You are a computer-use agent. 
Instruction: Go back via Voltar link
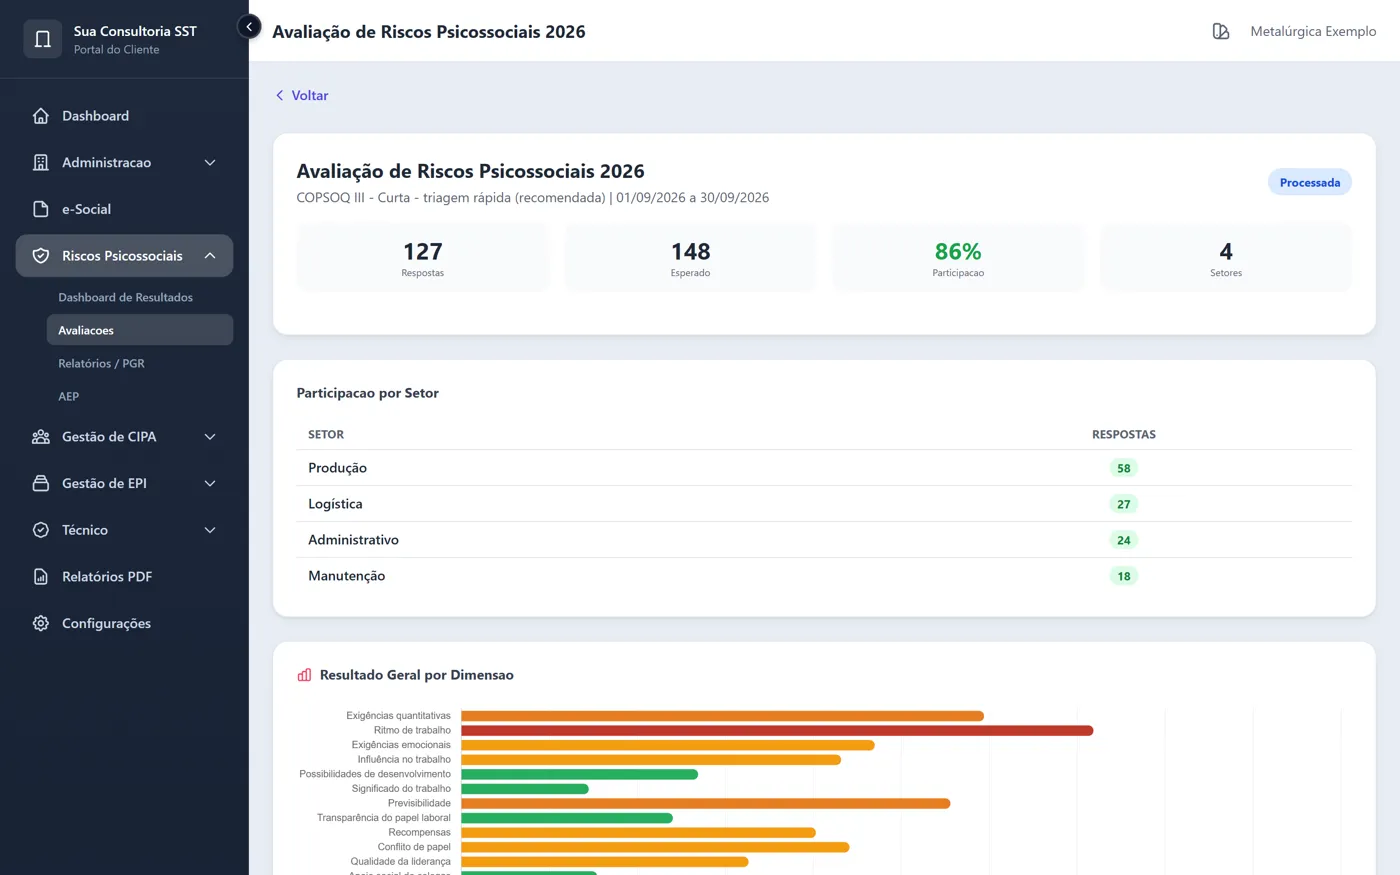[301, 95]
